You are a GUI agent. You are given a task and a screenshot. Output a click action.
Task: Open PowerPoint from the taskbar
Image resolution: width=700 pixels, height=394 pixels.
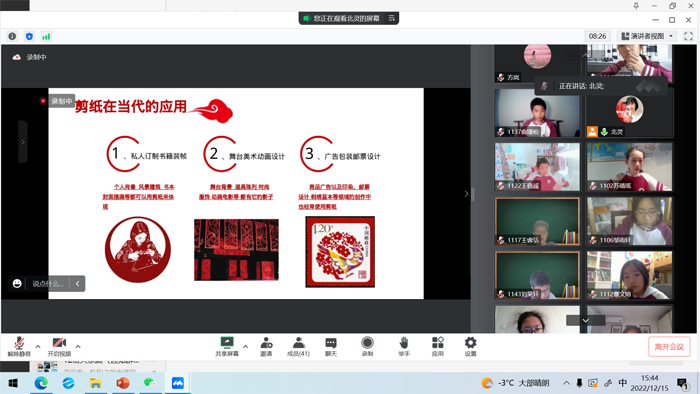coord(123,383)
